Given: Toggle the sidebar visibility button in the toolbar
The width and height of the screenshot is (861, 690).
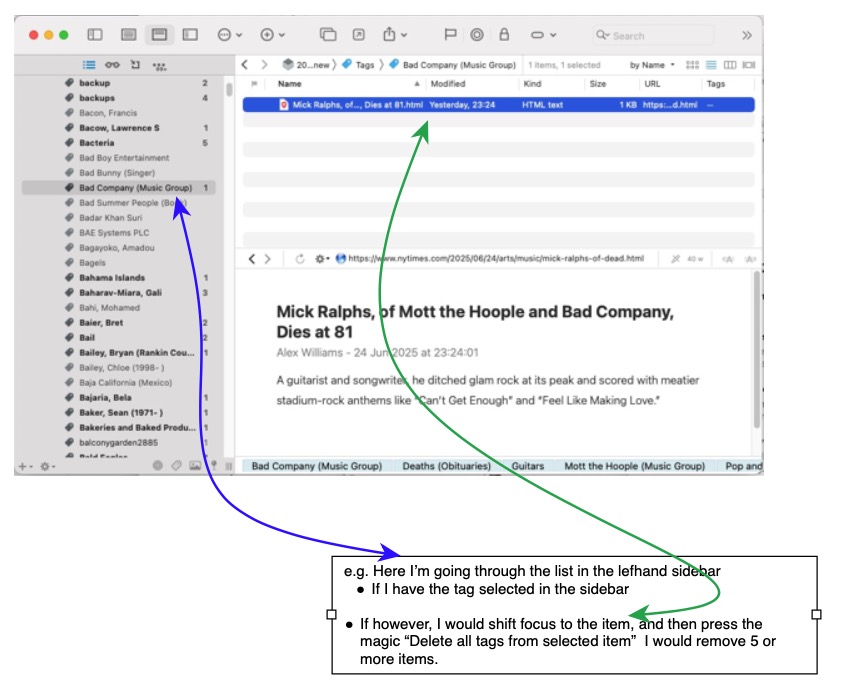Looking at the screenshot, I should coord(95,35).
